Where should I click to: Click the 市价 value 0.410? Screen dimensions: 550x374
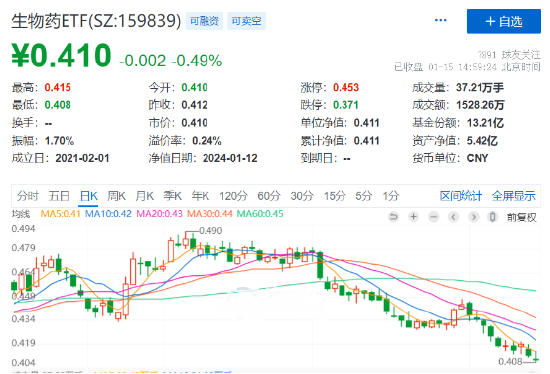(194, 123)
